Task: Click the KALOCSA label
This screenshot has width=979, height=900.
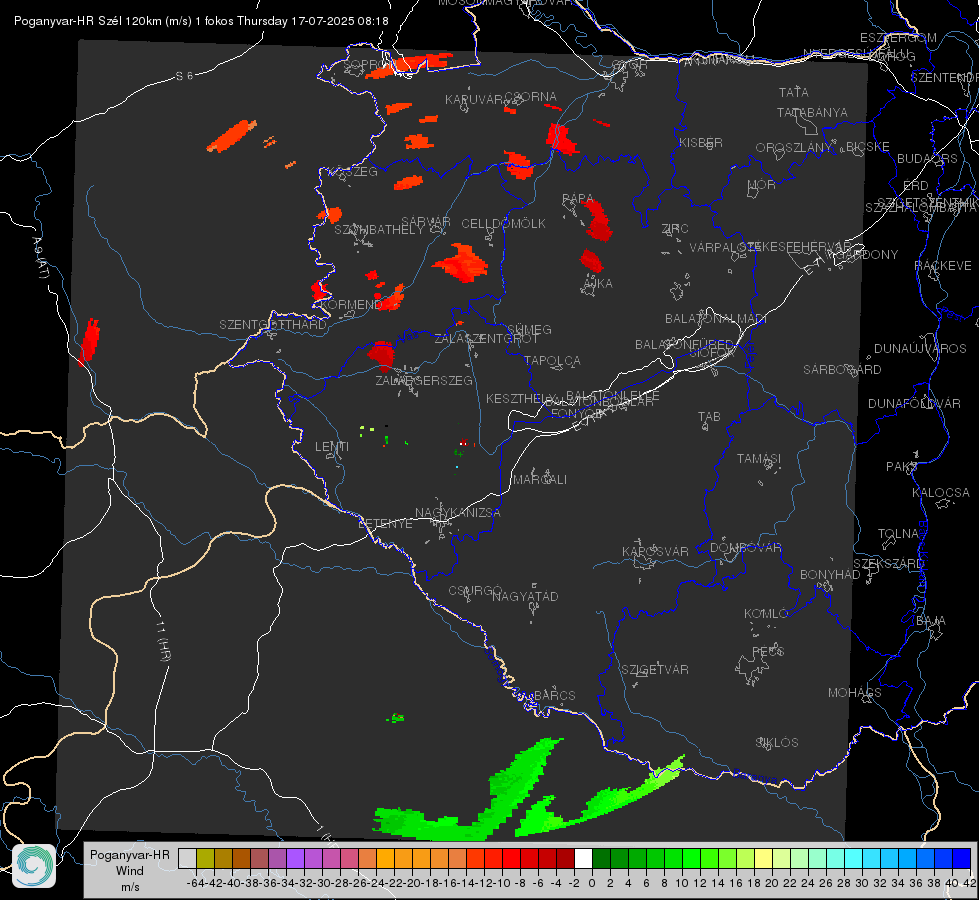Action: point(940,492)
